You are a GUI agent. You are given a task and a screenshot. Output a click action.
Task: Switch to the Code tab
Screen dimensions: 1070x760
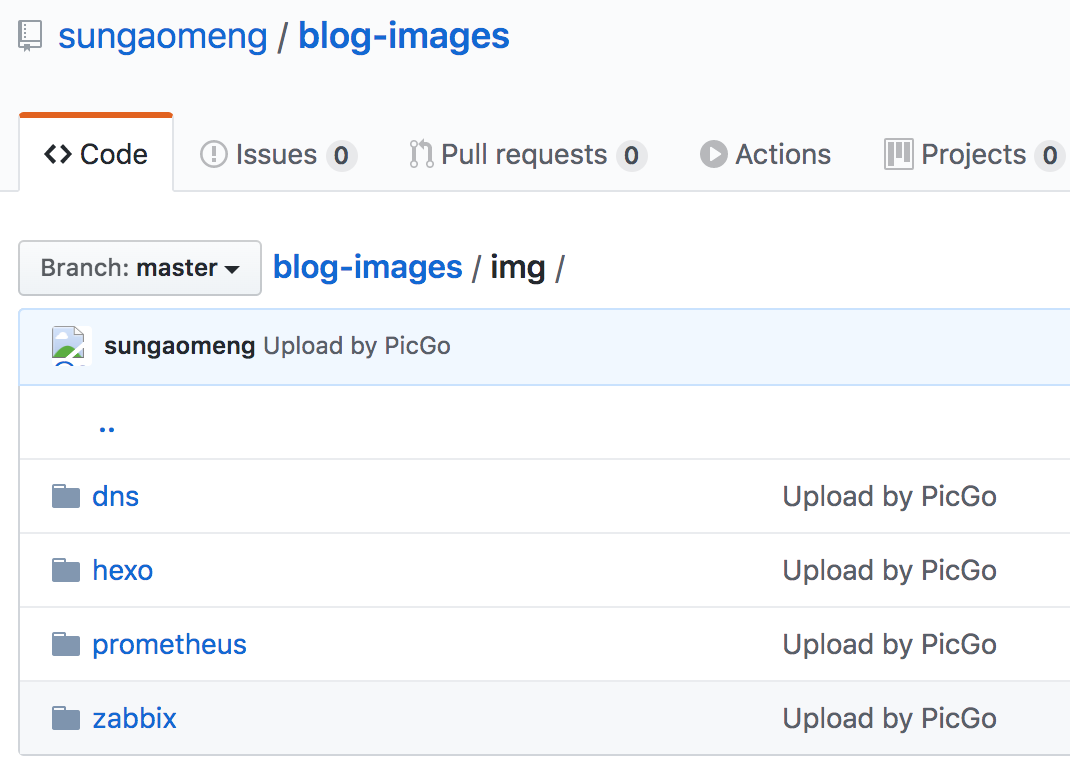[x=96, y=155]
